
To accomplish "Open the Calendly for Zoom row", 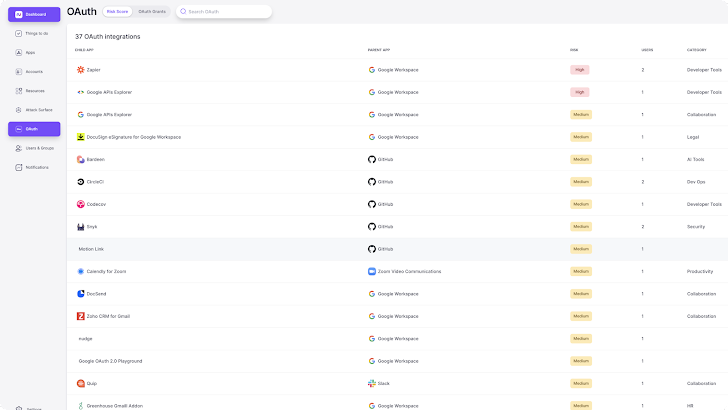I will 106,271.
